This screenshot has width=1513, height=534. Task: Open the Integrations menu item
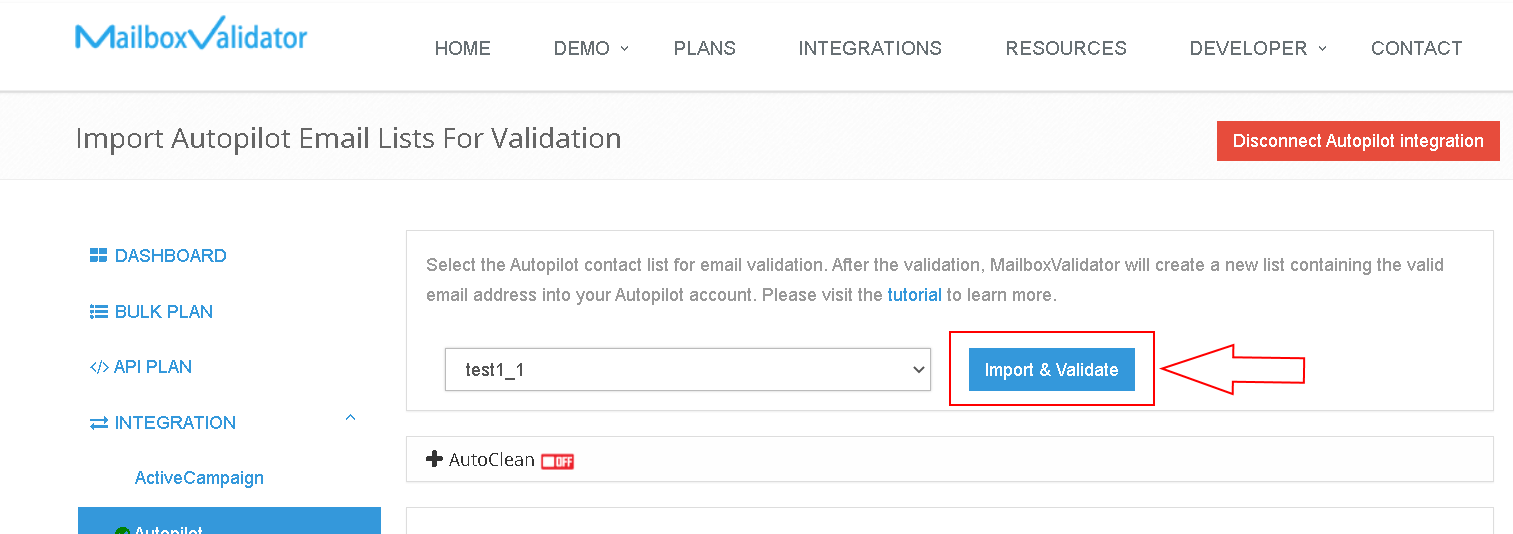tap(869, 48)
